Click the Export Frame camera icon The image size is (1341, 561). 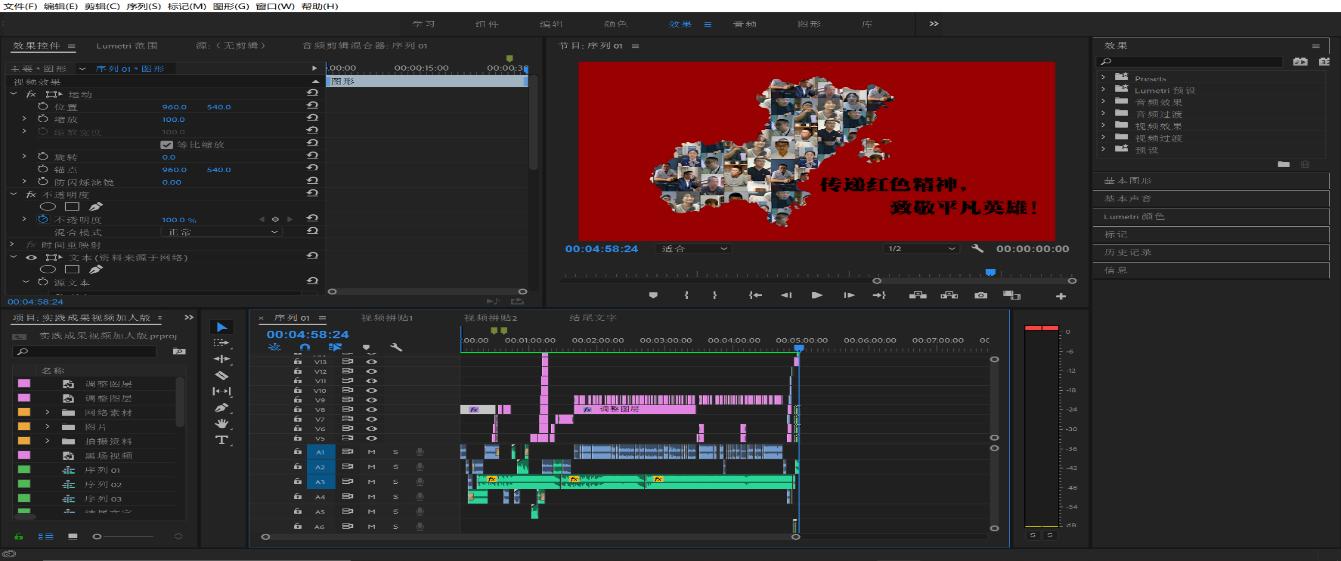click(981, 295)
